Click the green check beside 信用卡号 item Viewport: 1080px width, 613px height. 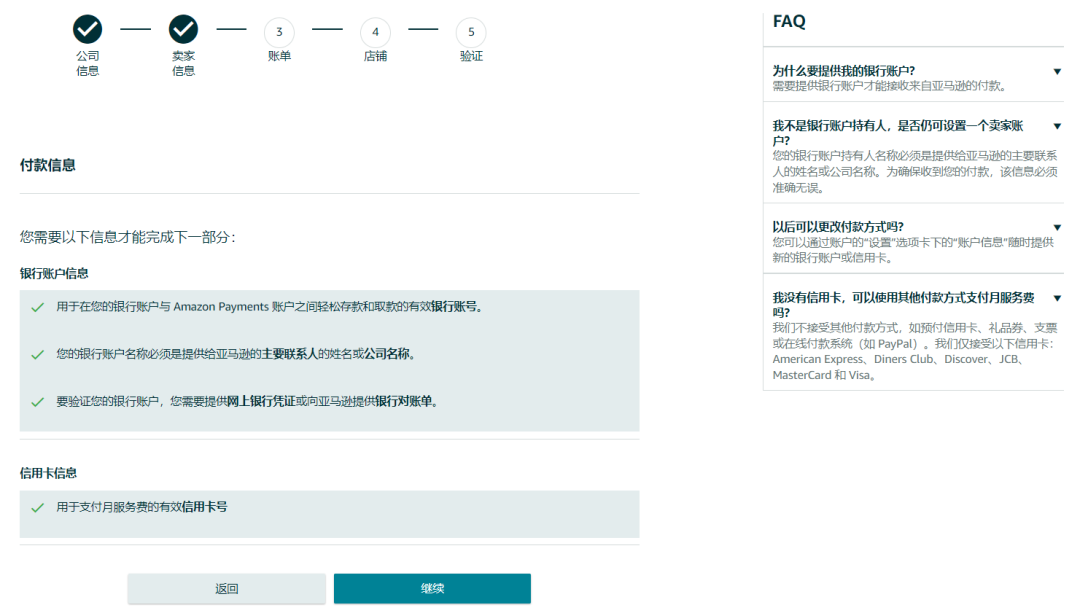(x=38, y=510)
